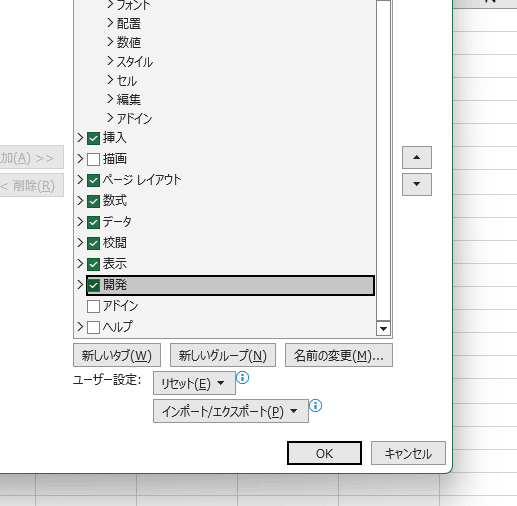Confirm with the OK button

pyautogui.click(x=324, y=453)
